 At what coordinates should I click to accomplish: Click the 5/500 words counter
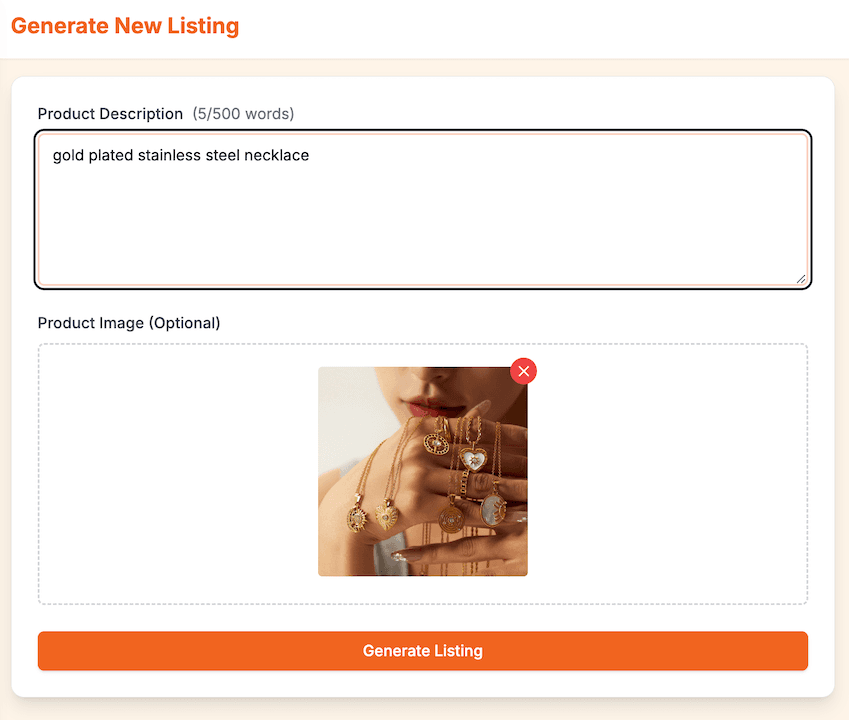tap(243, 114)
